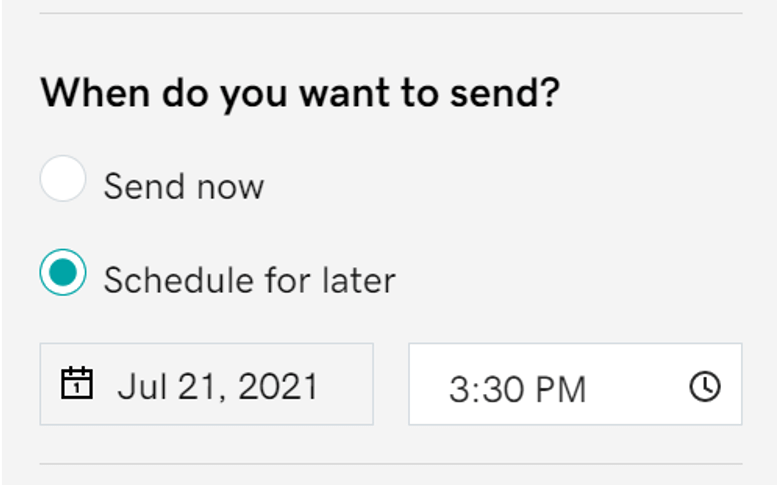Click the 'When do you want to send?' heading
This screenshot has height=485, width=777.
coord(300,93)
